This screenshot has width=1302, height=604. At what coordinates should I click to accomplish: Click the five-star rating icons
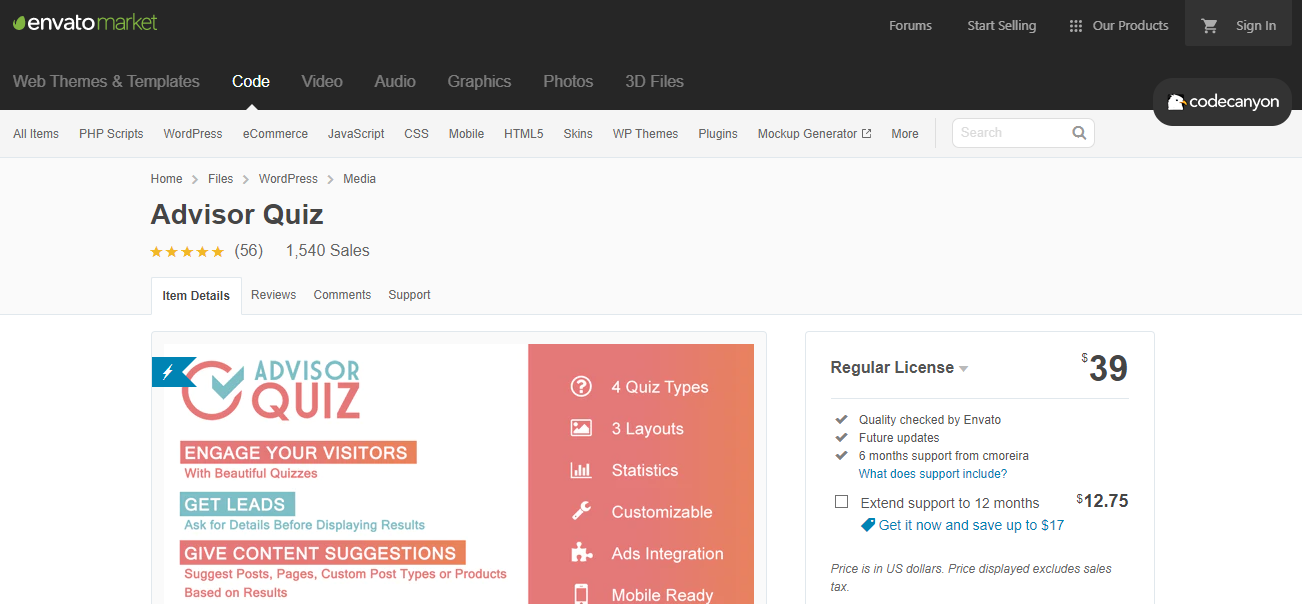point(187,252)
